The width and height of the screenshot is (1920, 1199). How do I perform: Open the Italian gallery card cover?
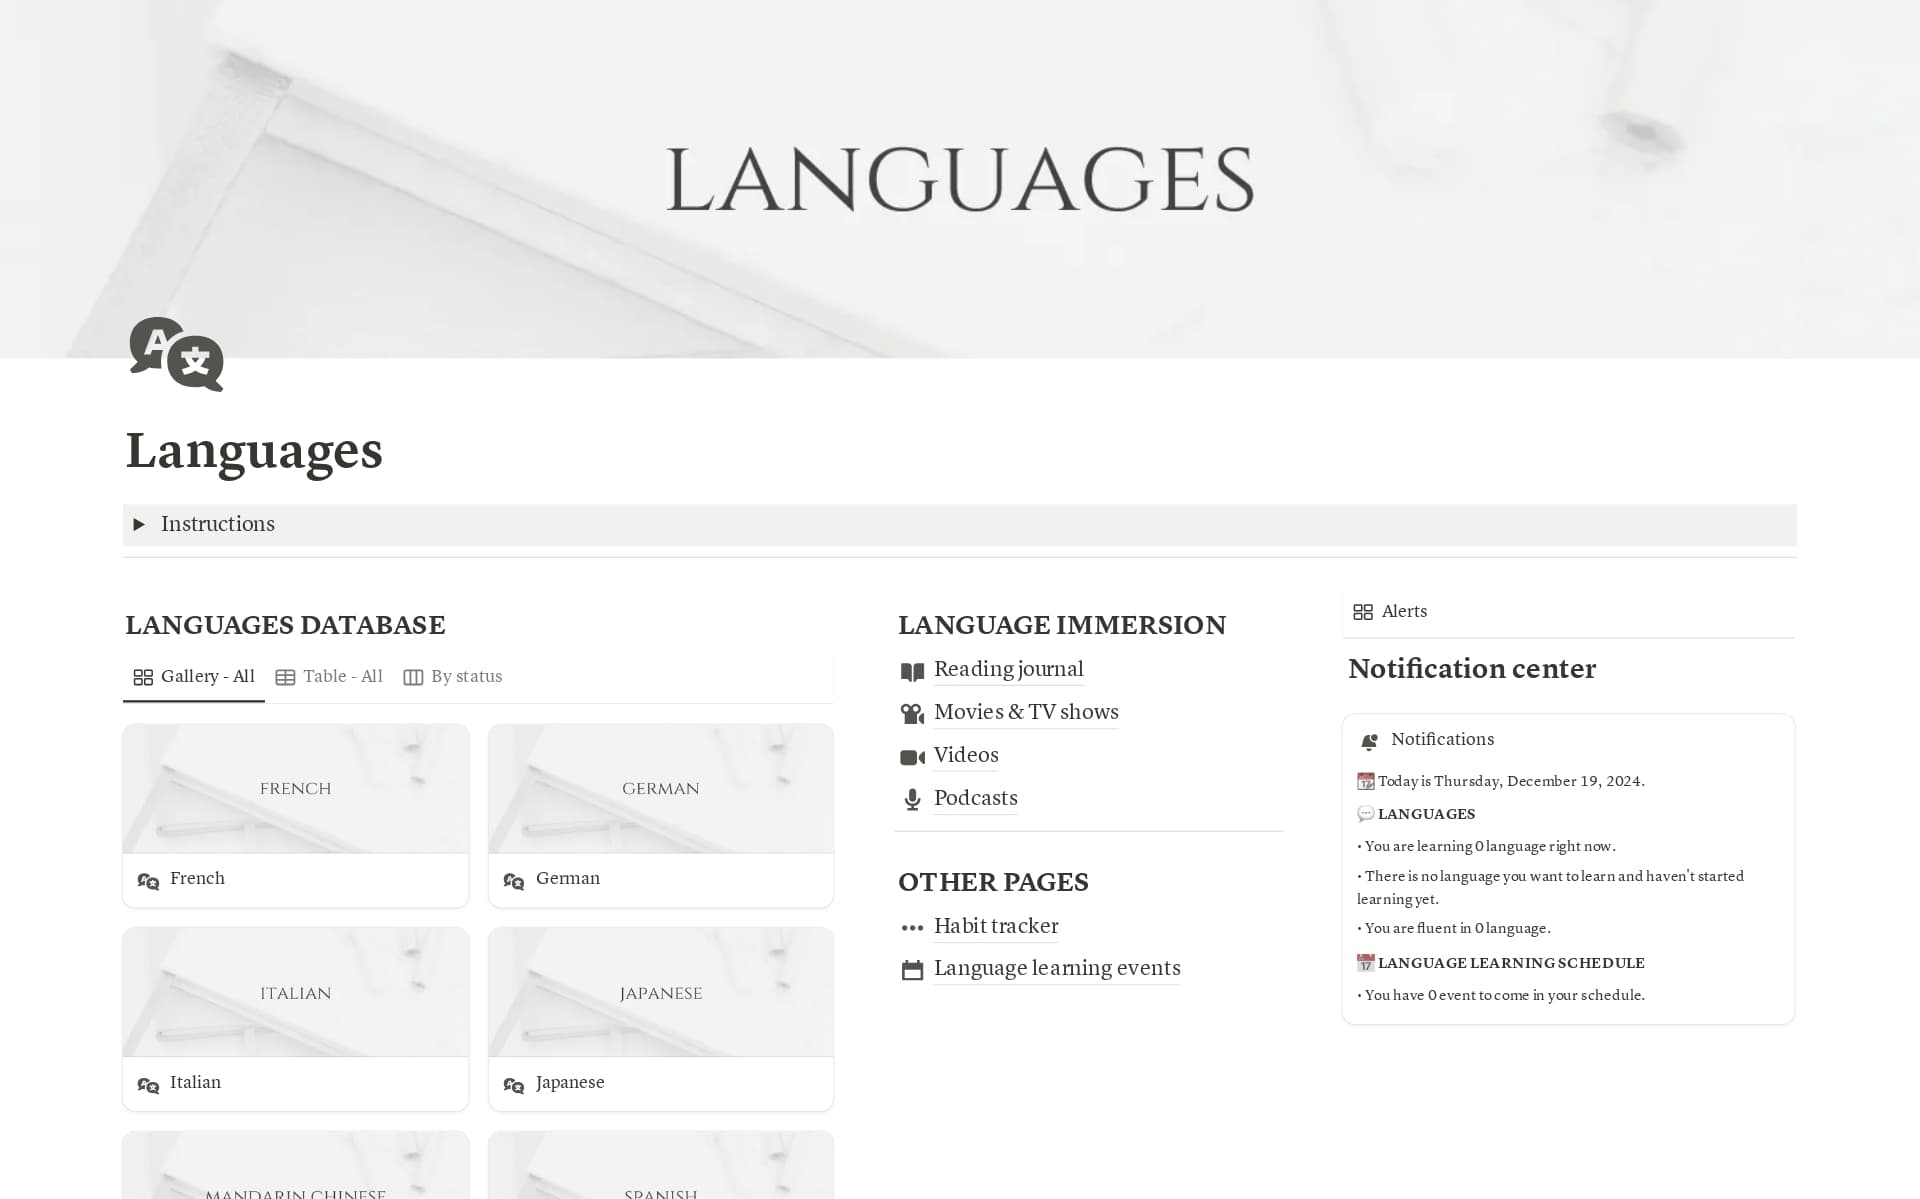[295, 992]
